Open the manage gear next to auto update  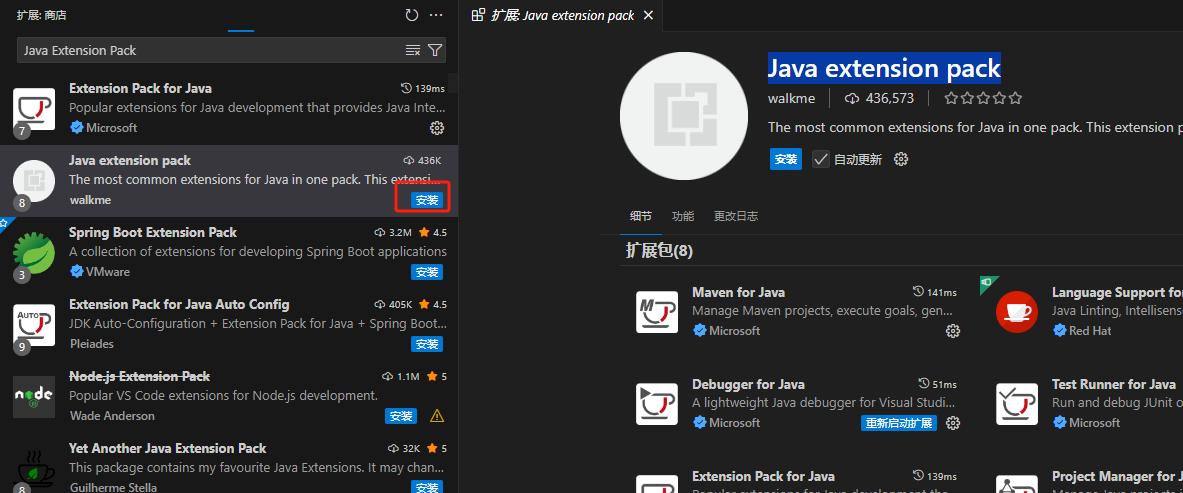click(x=901, y=159)
